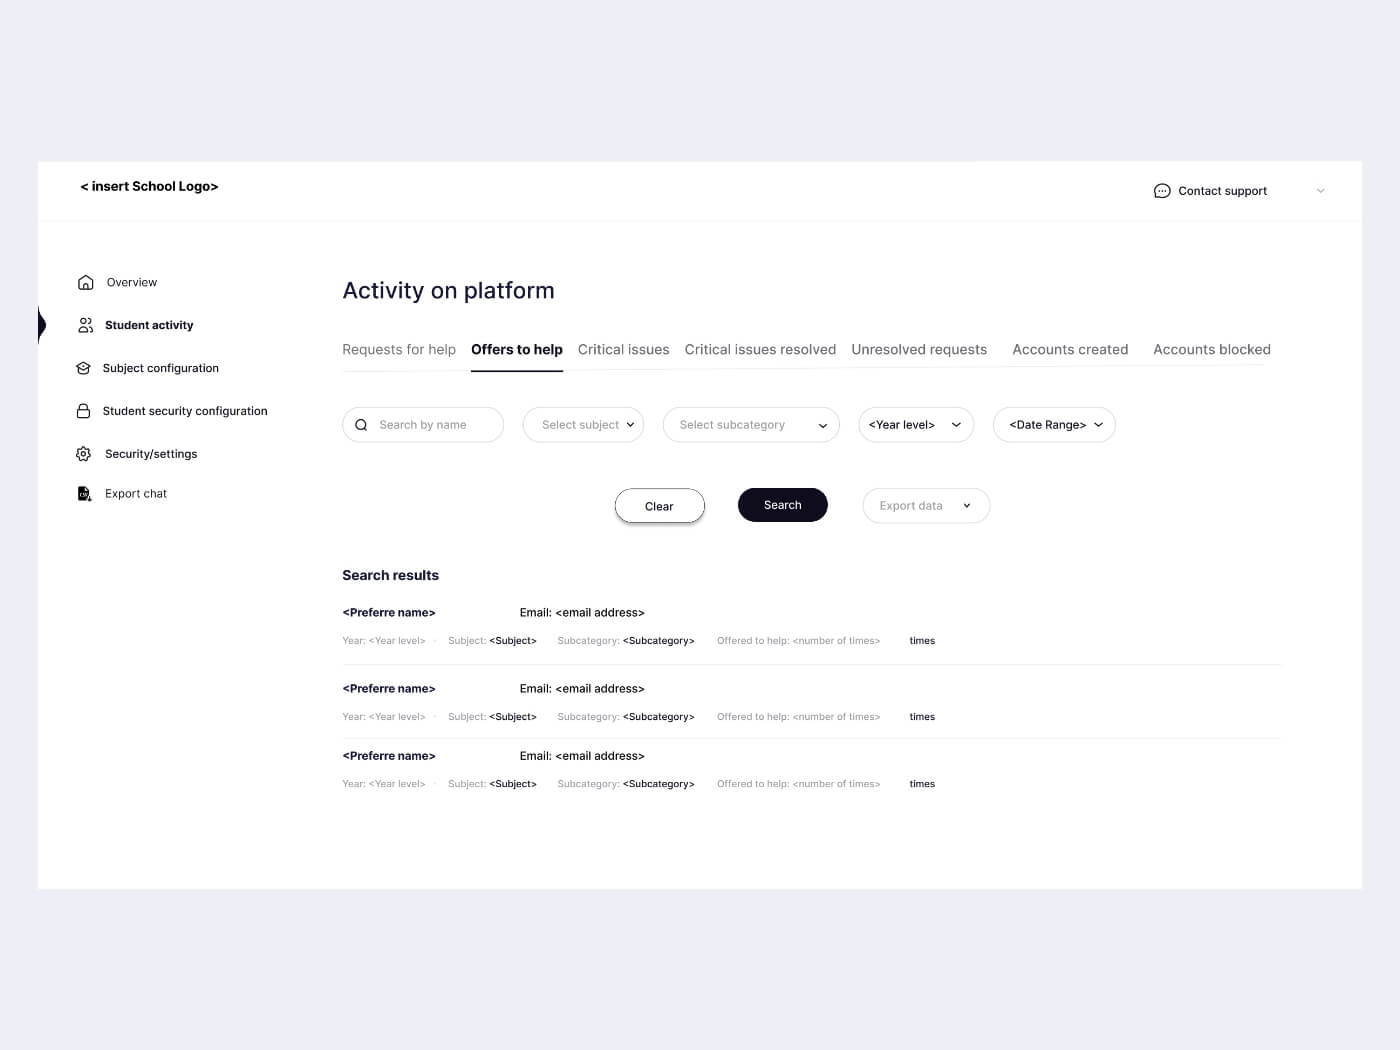Click the Overview home icon in sidebar
The width and height of the screenshot is (1400, 1050).
pos(85,282)
